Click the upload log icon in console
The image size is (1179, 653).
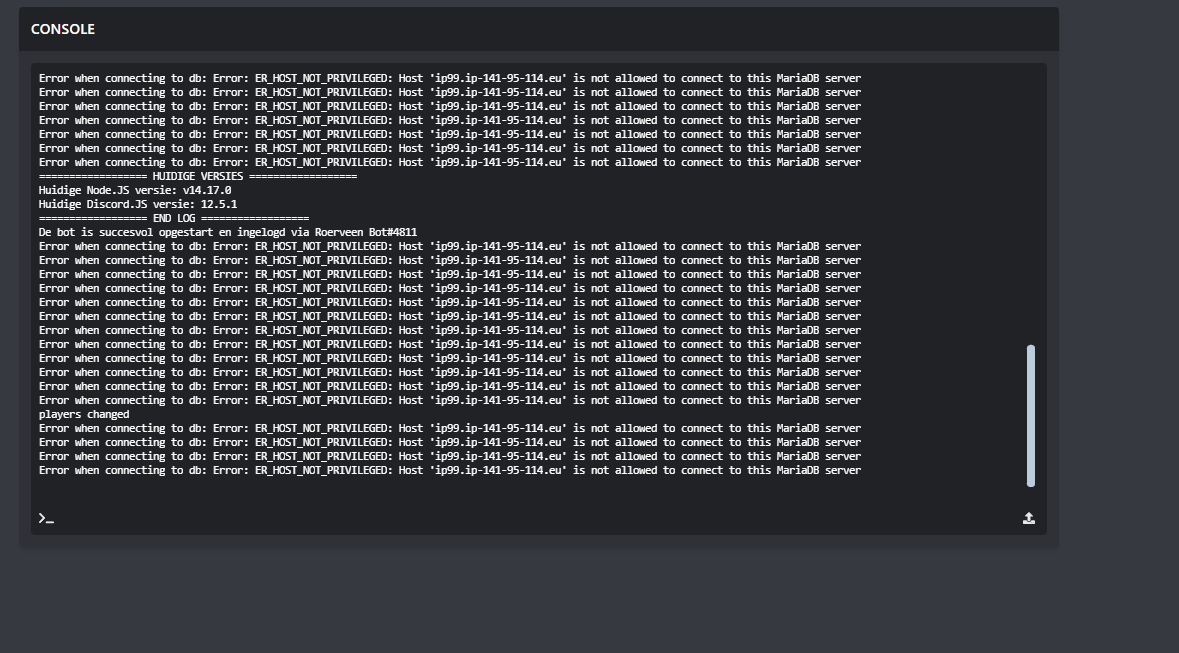pos(1028,518)
